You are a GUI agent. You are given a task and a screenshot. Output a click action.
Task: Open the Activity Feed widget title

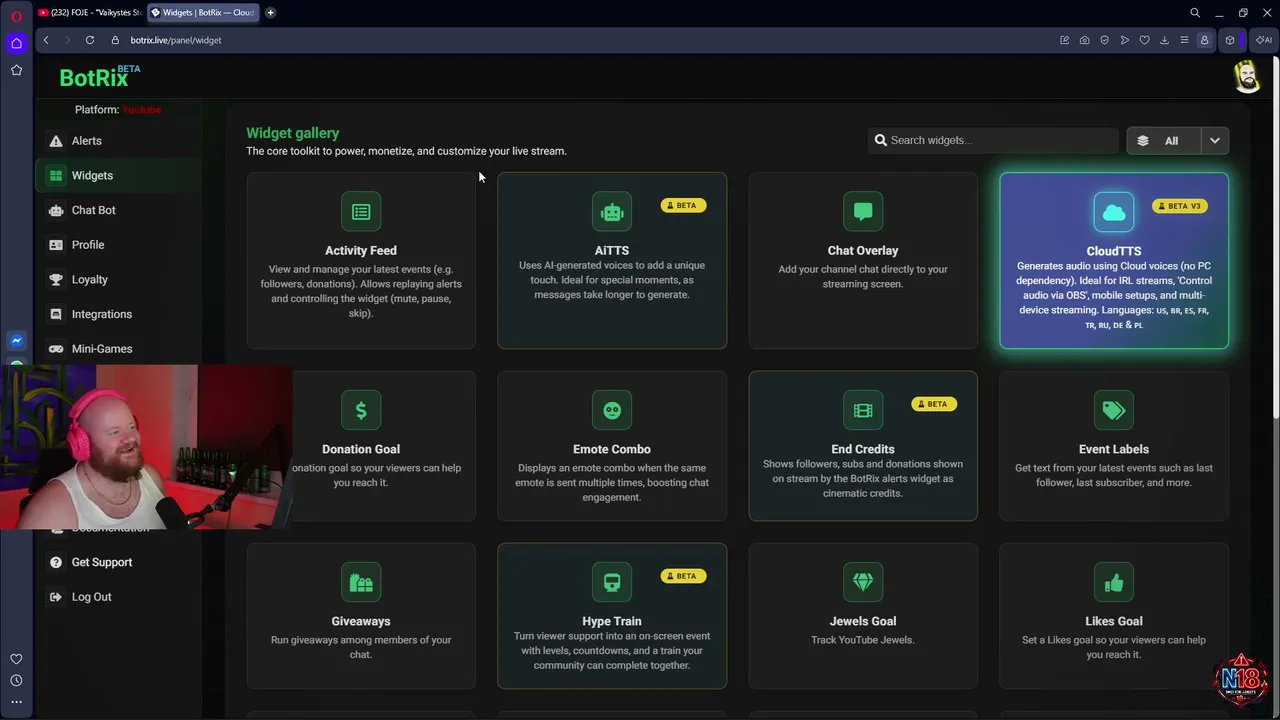pyautogui.click(x=361, y=251)
